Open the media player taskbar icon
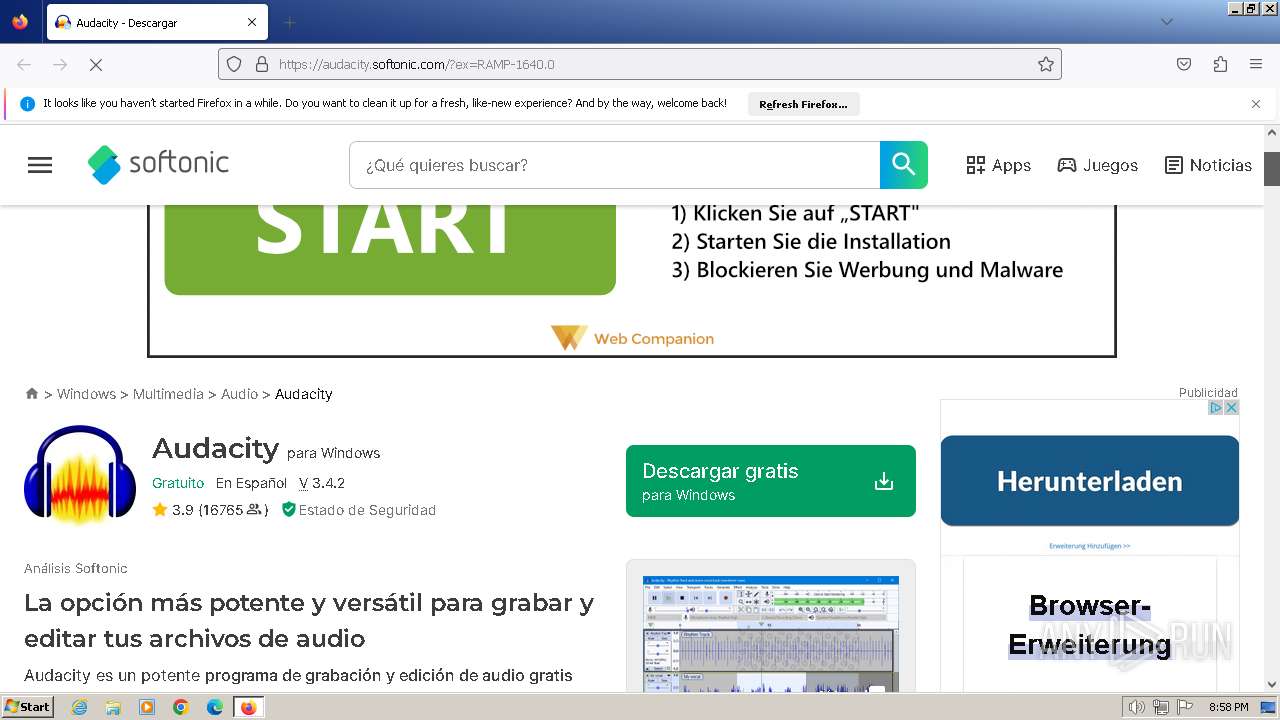Viewport: 1280px width, 720px height. click(x=147, y=707)
